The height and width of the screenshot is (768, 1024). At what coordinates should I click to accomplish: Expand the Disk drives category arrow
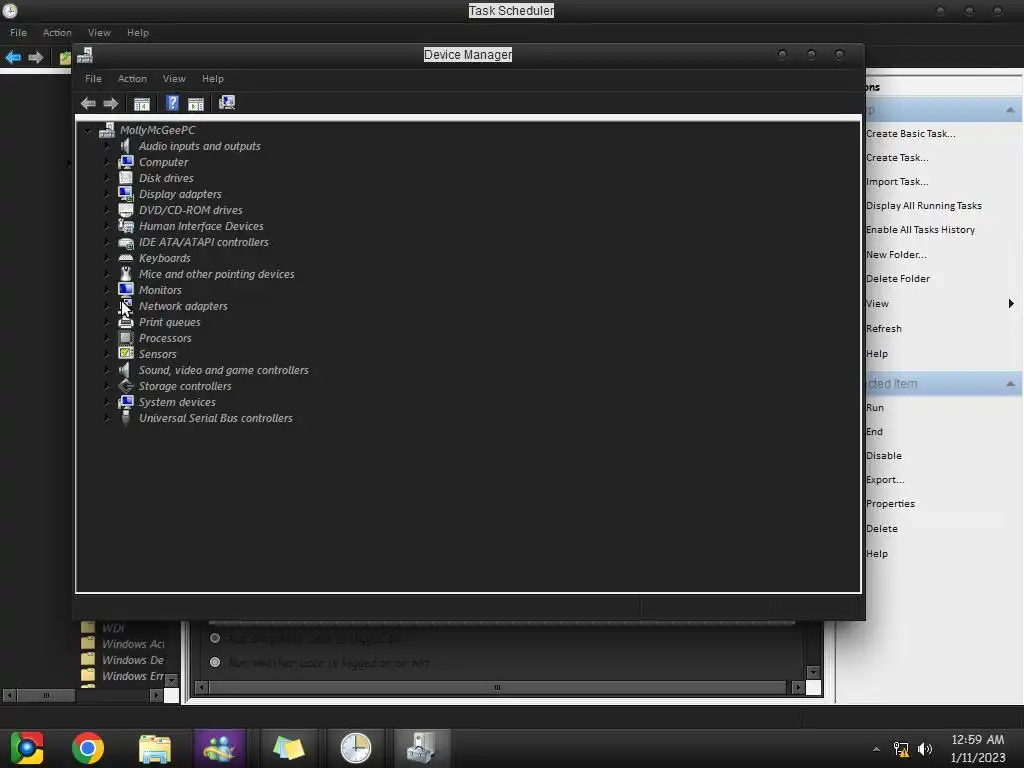pos(107,178)
